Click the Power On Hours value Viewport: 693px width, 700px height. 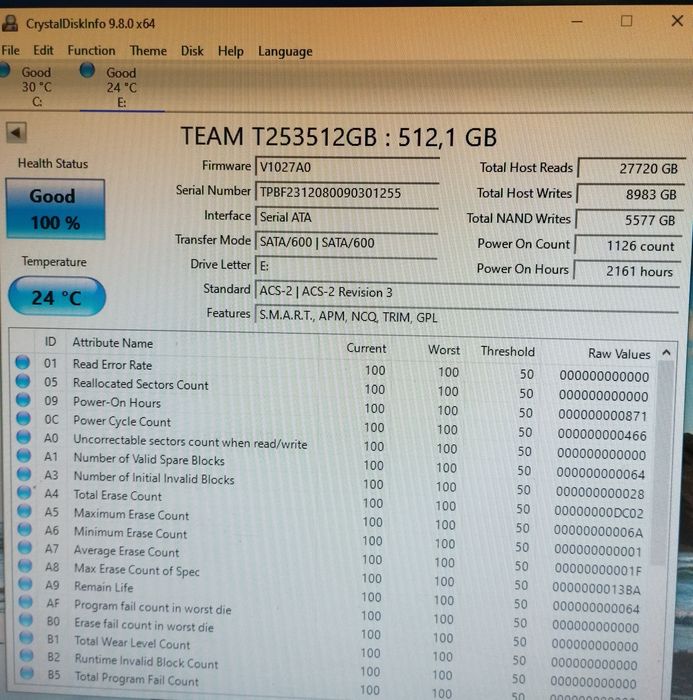click(x=627, y=271)
